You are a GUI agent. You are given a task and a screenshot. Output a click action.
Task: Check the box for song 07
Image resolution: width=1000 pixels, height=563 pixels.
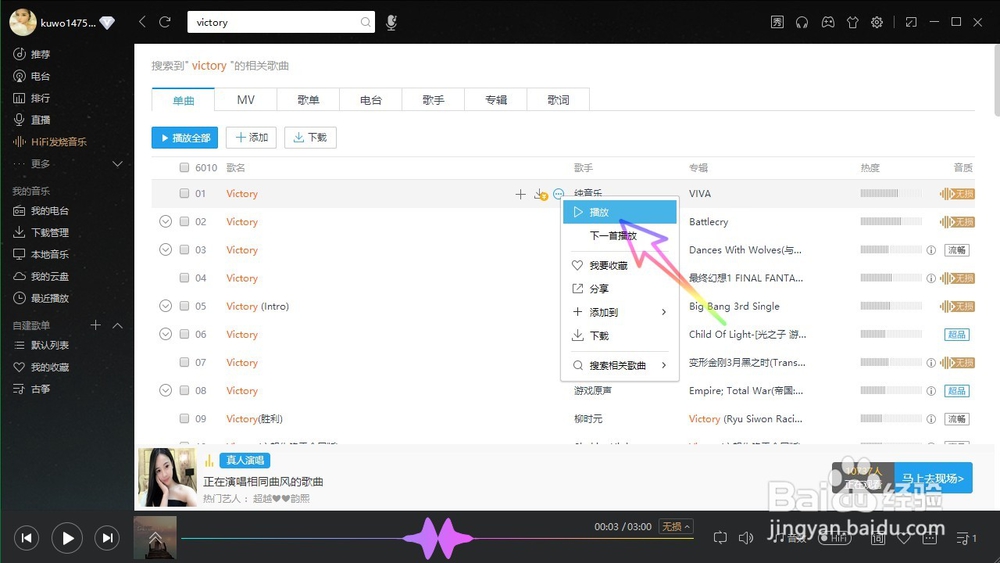tap(184, 362)
